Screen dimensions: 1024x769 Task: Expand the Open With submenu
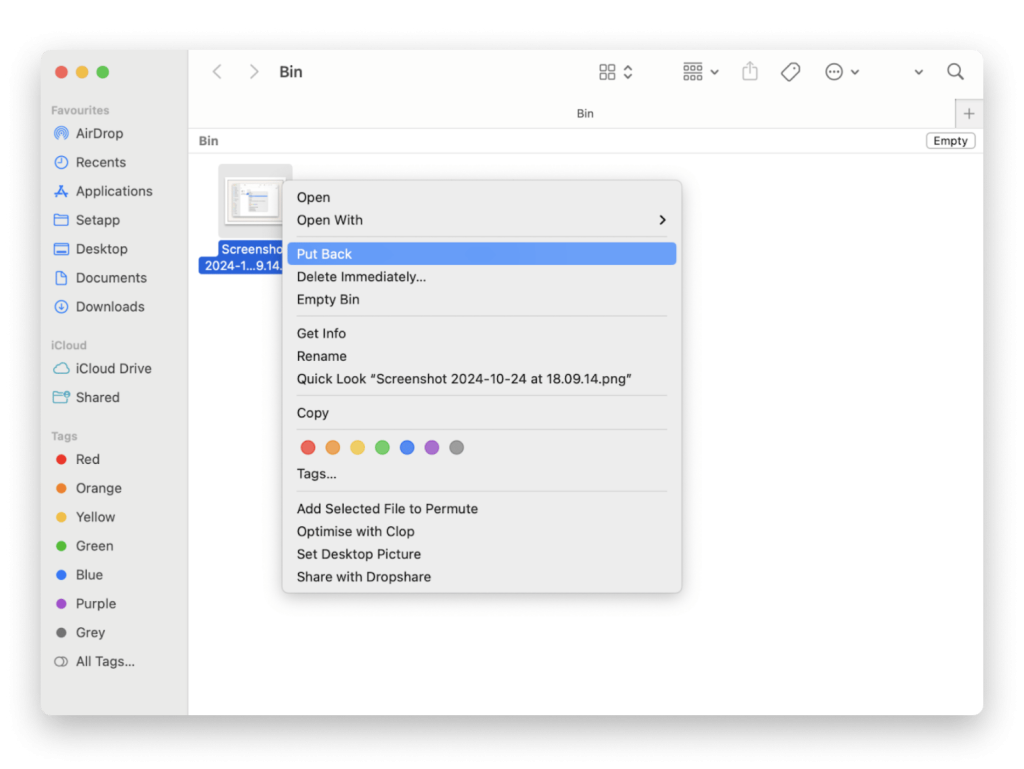[x=481, y=220]
